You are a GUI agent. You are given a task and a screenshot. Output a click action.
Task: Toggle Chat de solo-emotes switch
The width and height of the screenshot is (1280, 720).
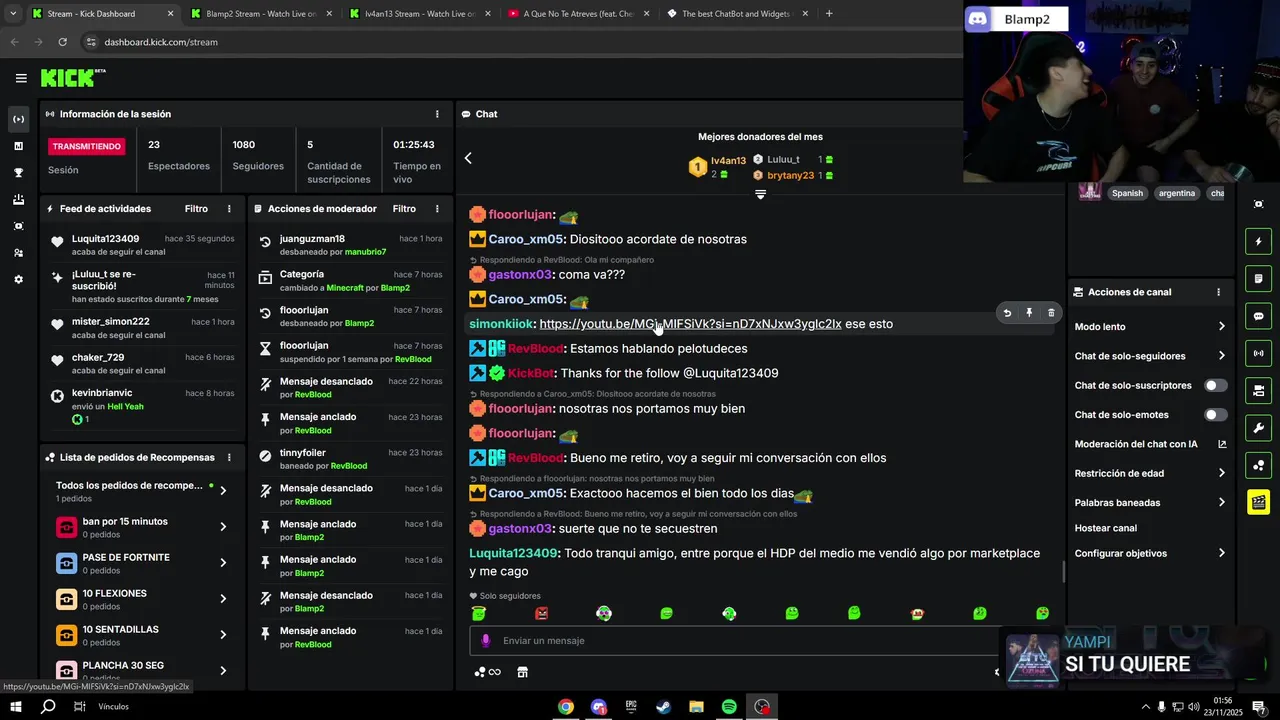point(1215,415)
